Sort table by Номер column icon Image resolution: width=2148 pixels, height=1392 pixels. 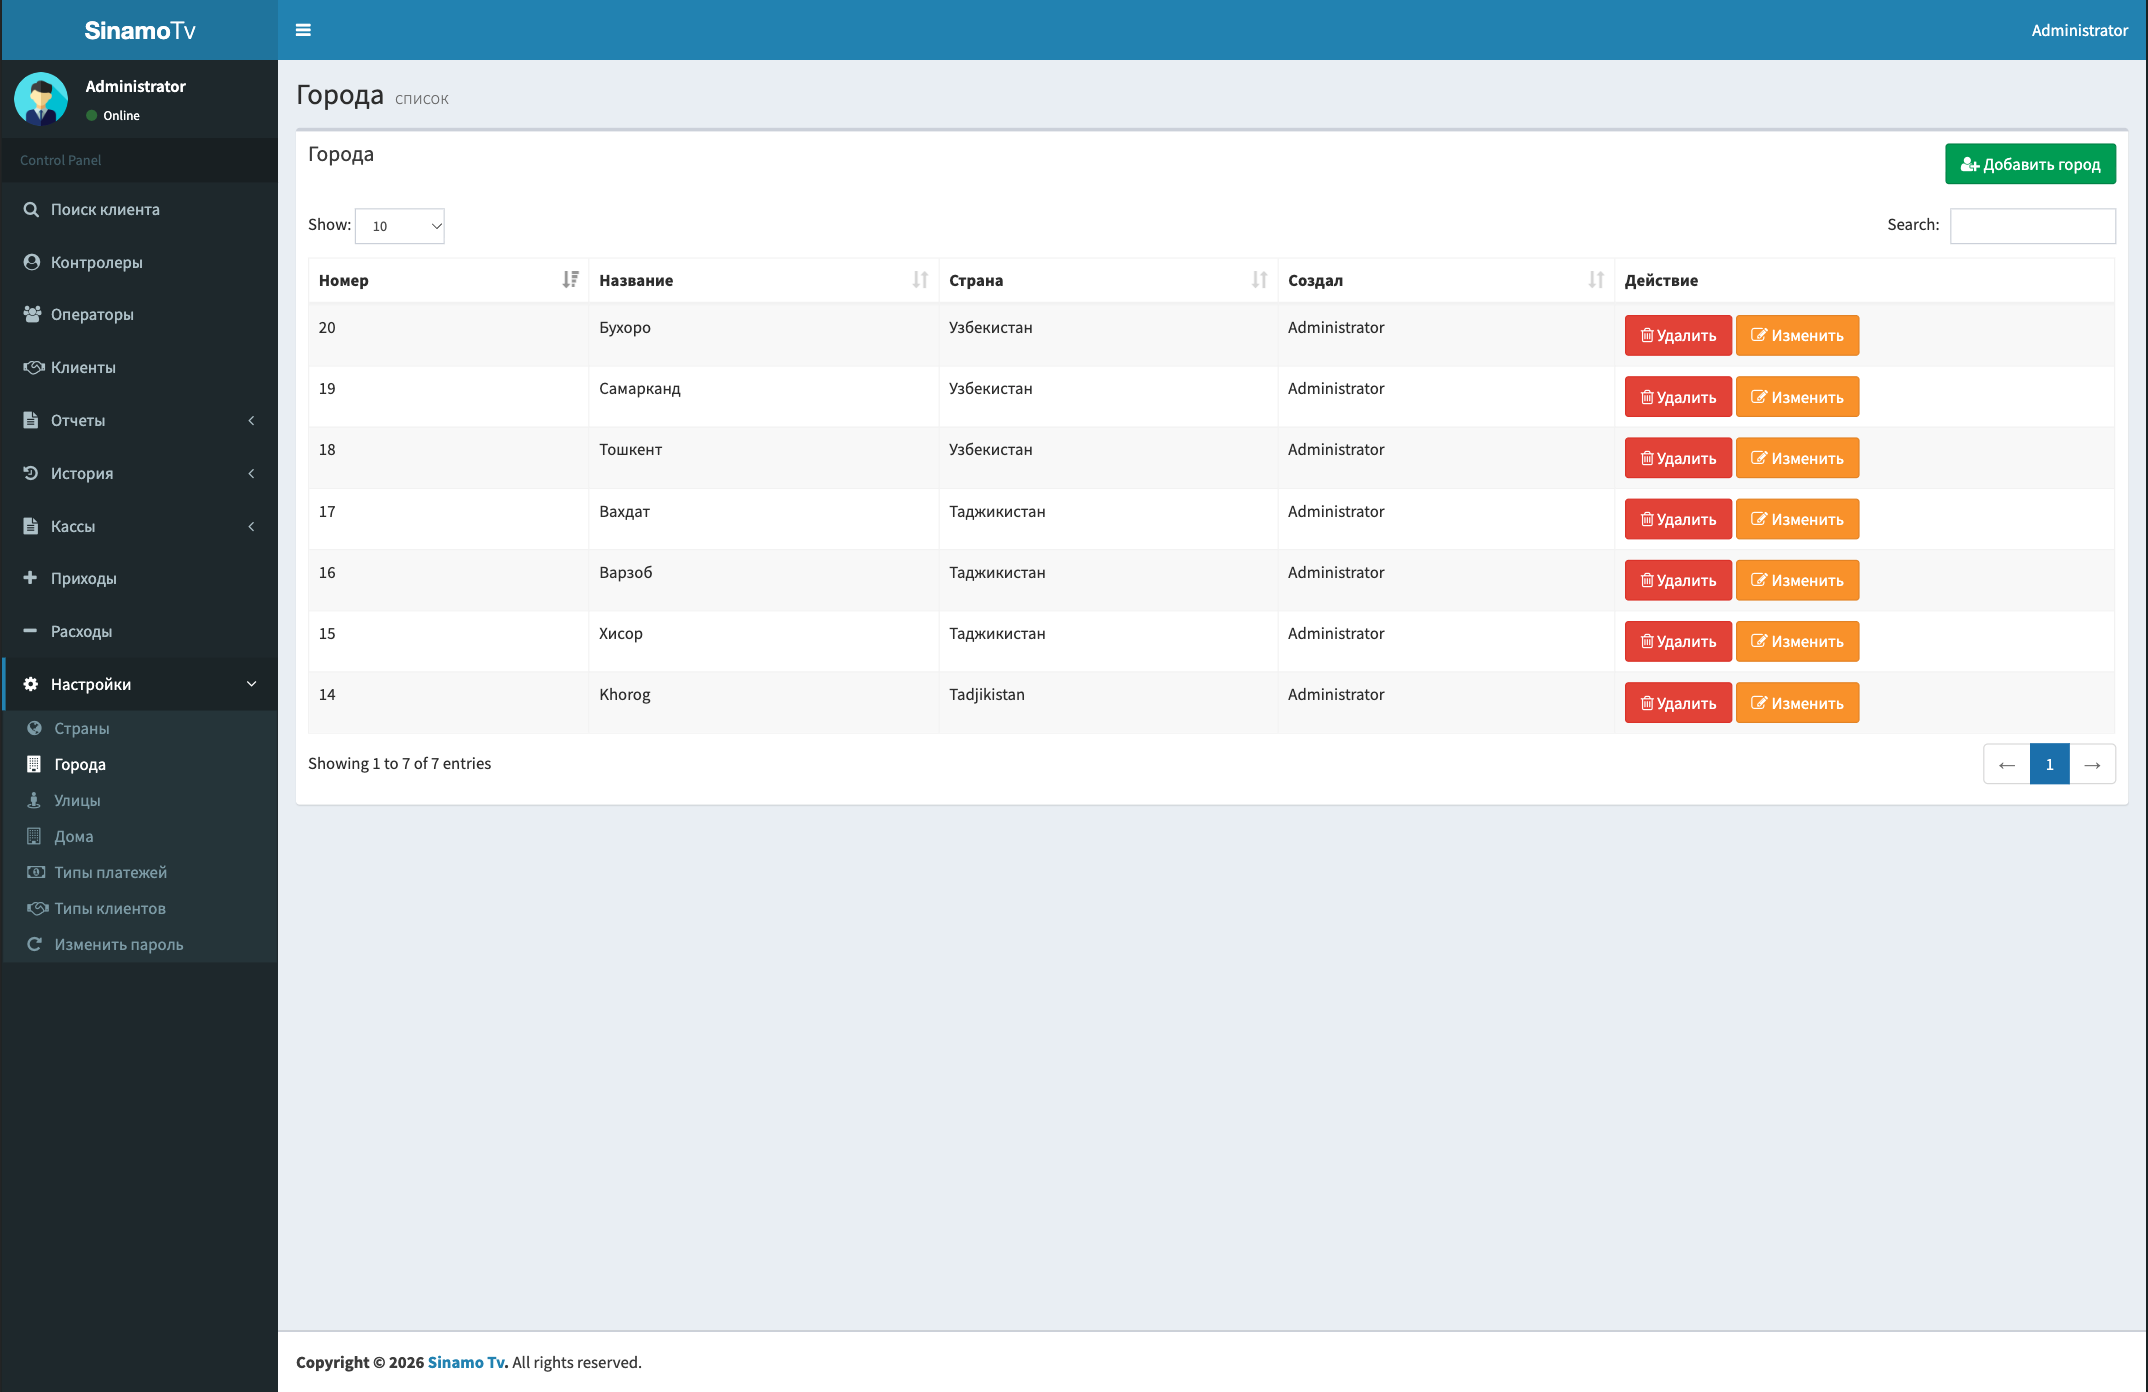[x=570, y=280]
